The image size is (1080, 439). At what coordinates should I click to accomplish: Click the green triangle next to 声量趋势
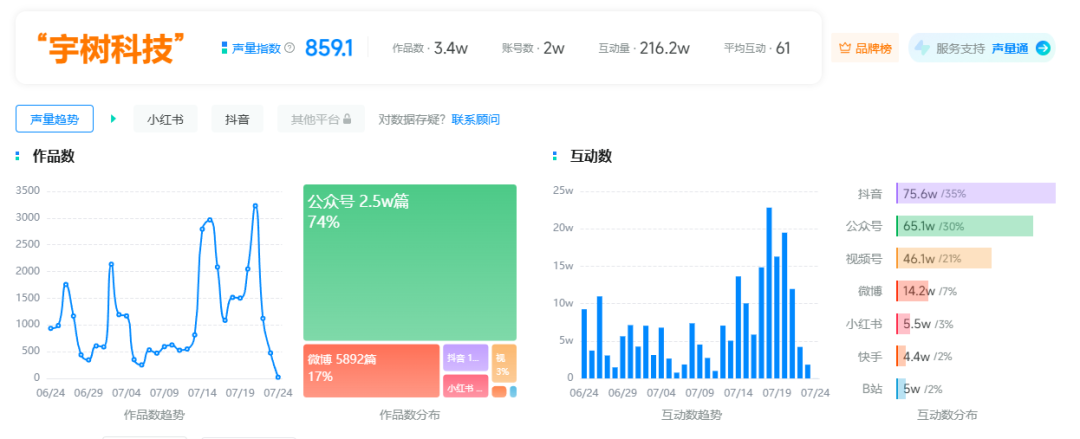tap(113, 119)
